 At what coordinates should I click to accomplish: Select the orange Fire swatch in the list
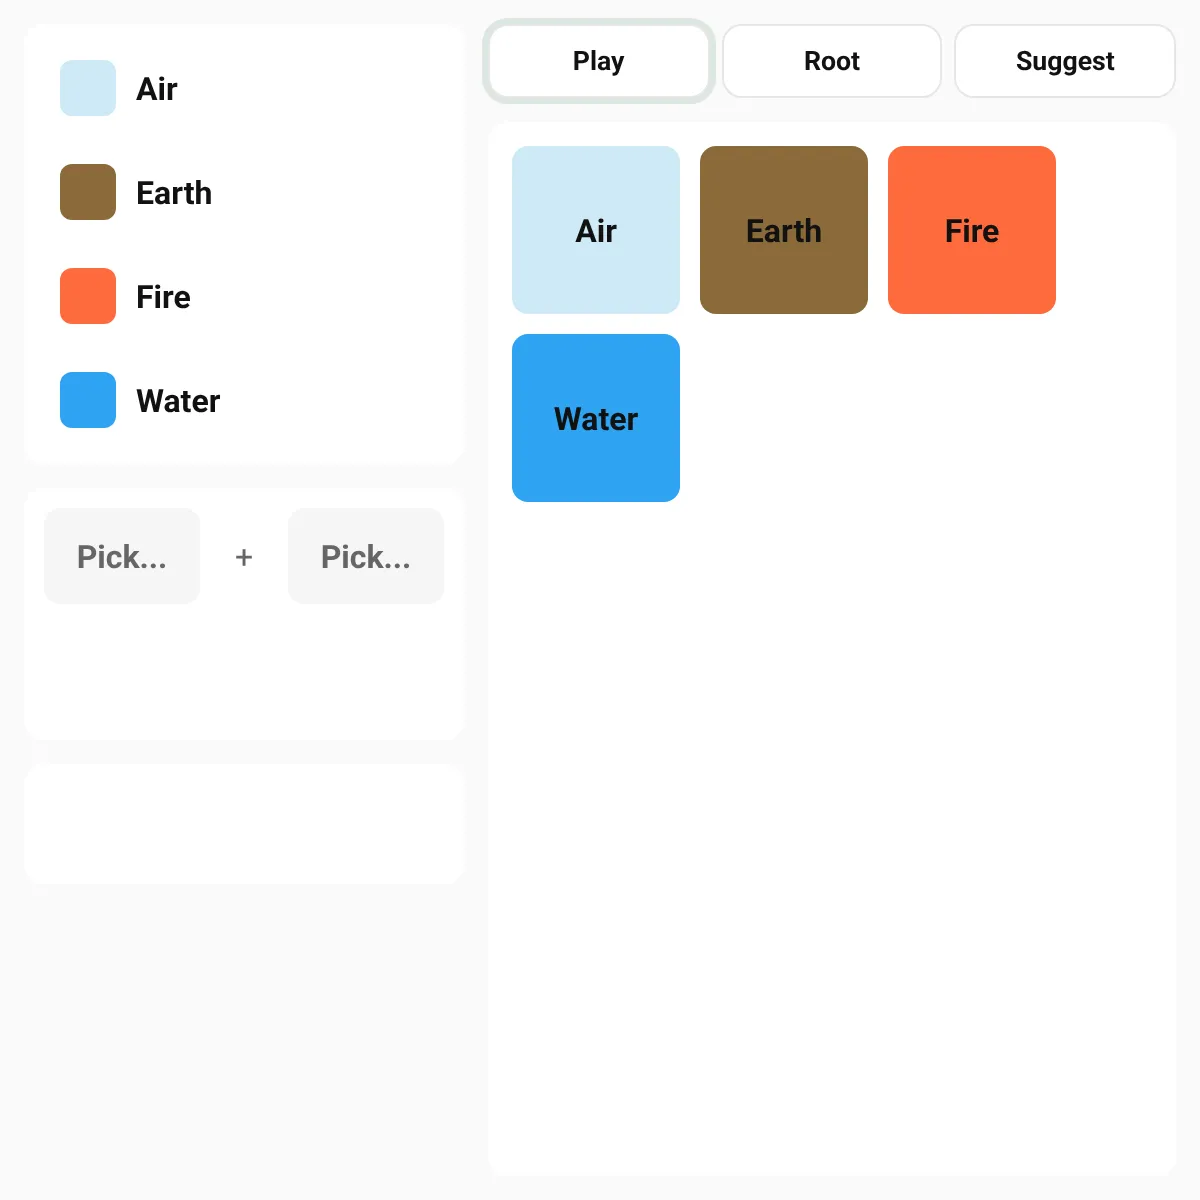tap(88, 296)
